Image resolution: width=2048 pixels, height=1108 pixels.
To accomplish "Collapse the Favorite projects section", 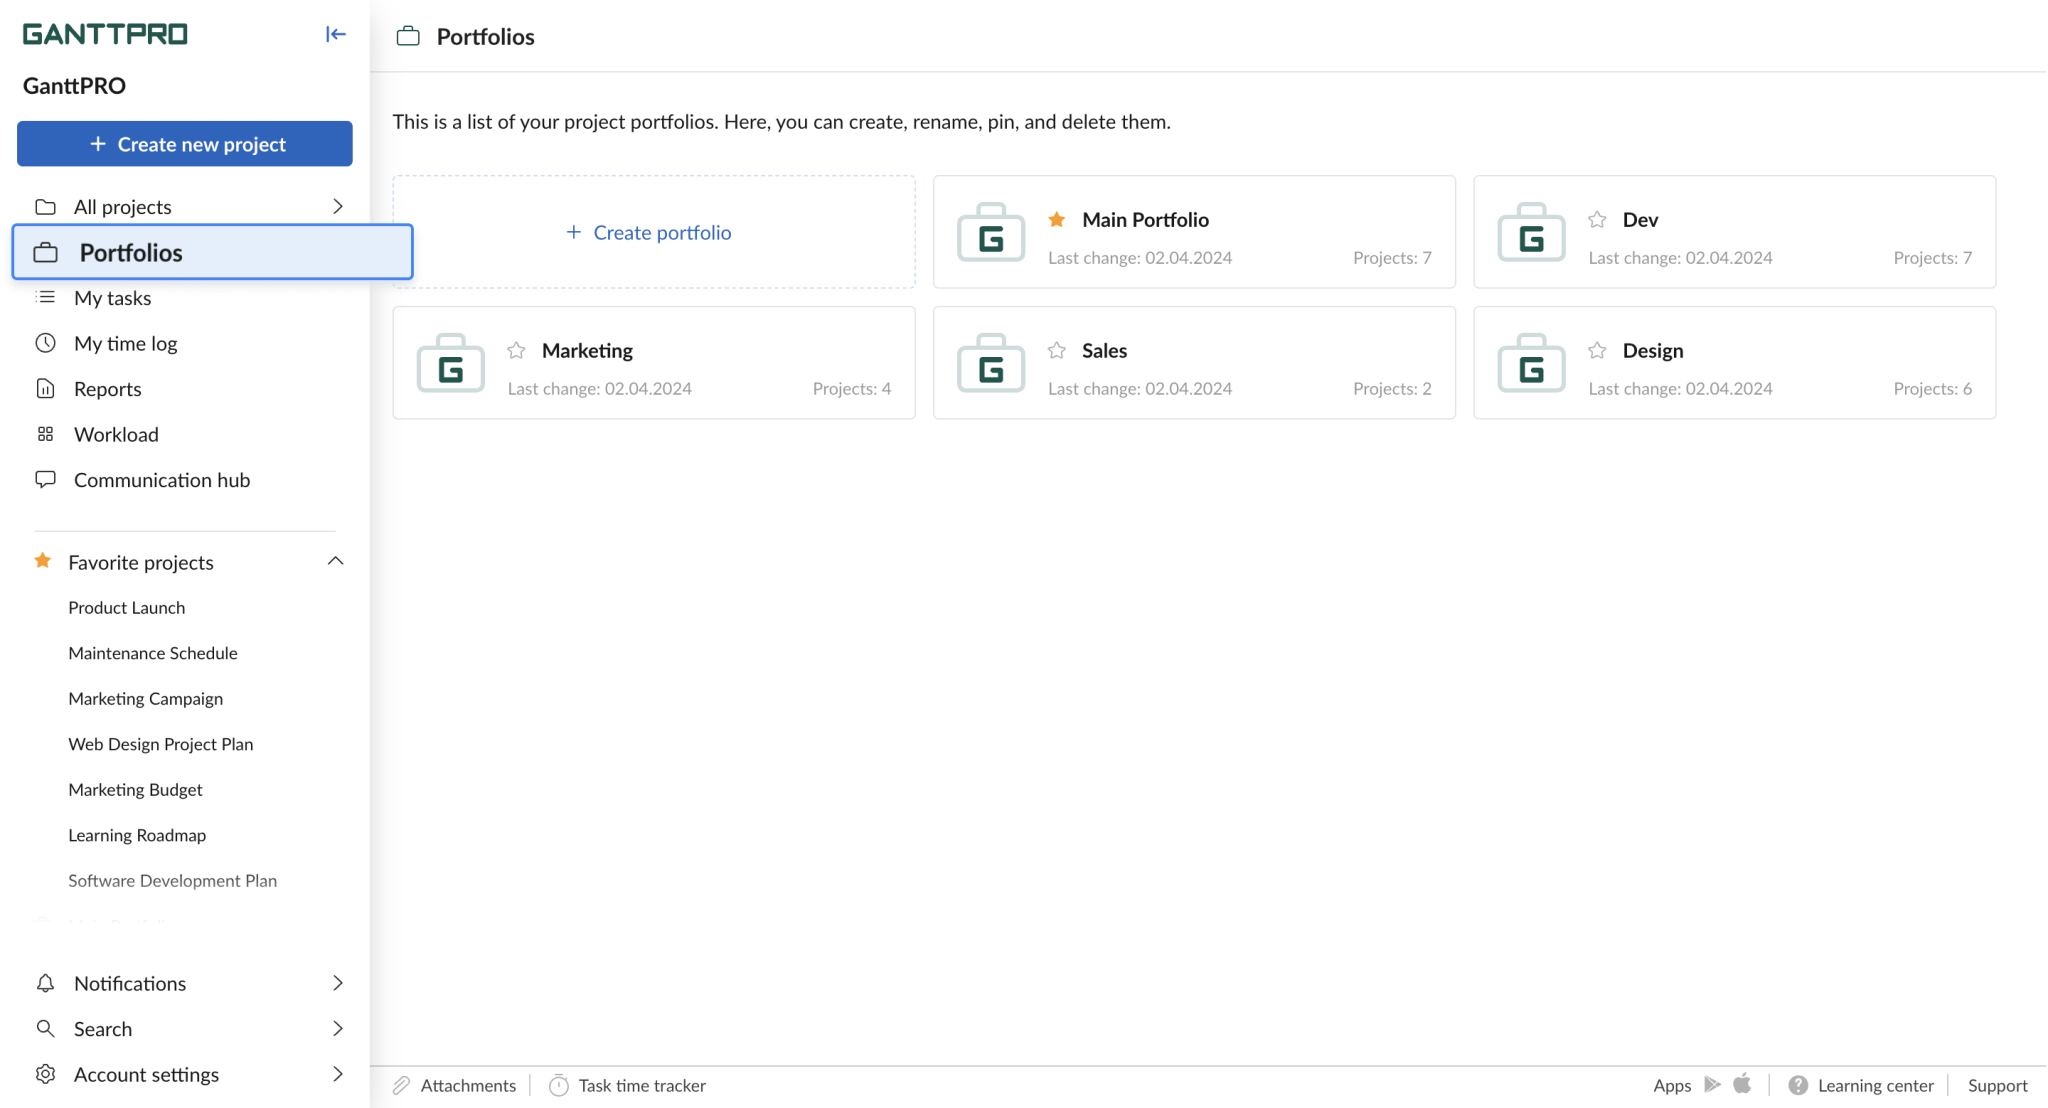I will pos(336,561).
